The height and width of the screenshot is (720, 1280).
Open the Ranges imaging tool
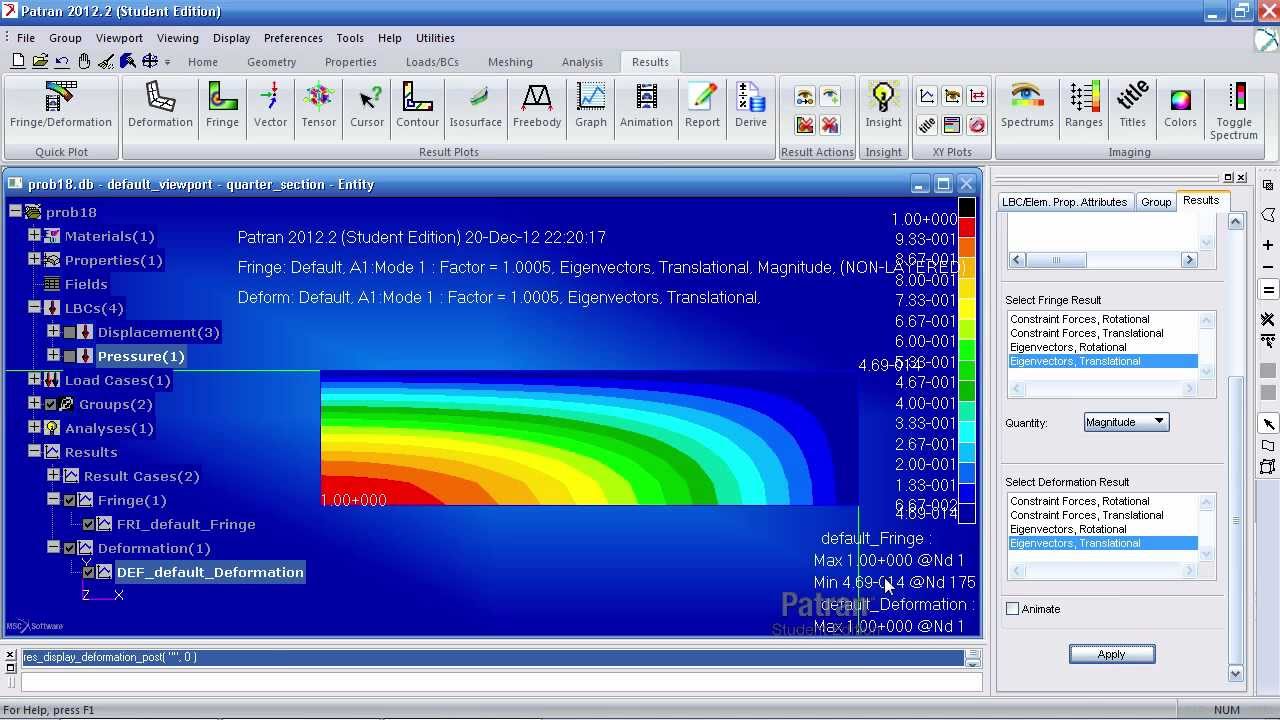[x=1083, y=106]
